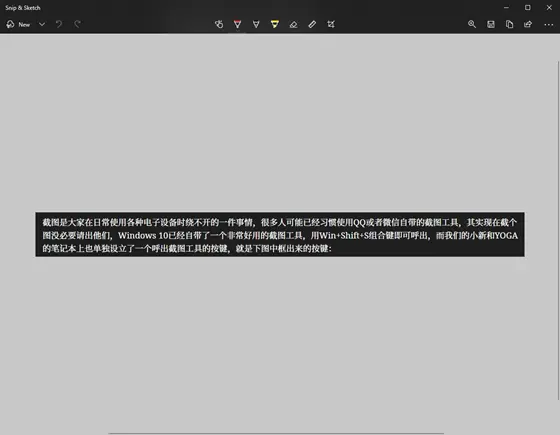Click the horizontal scrollbar at the bottom
The height and width of the screenshot is (435, 560).
pos(276,433)
